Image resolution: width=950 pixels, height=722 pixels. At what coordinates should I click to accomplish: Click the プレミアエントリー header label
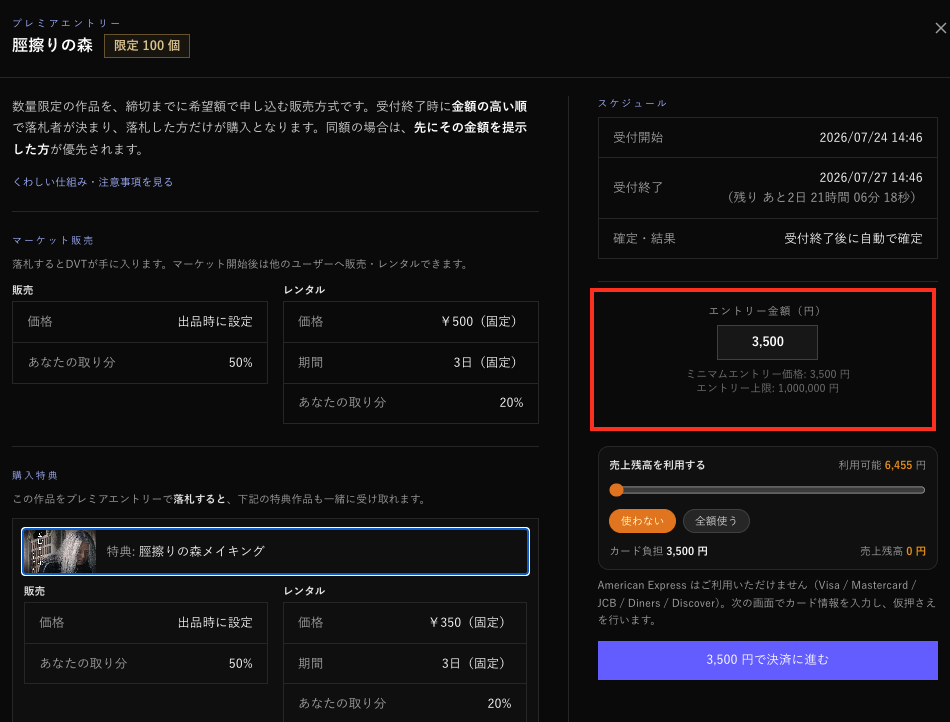66,23
